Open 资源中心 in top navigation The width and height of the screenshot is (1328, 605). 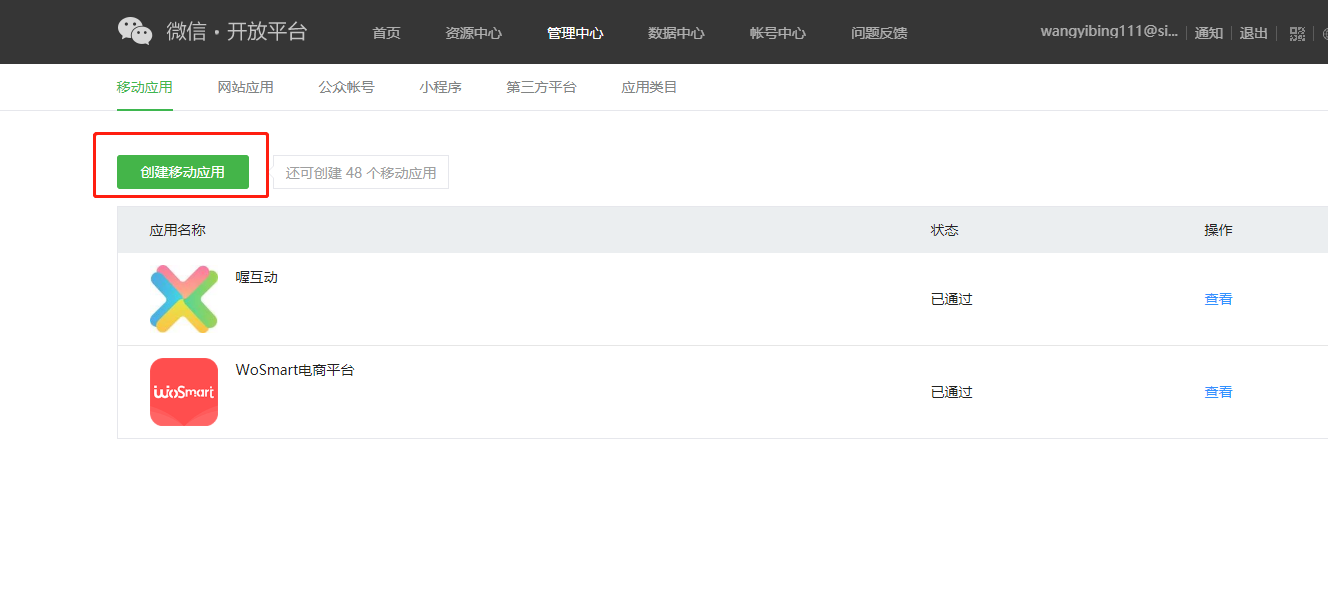[474, 33]
